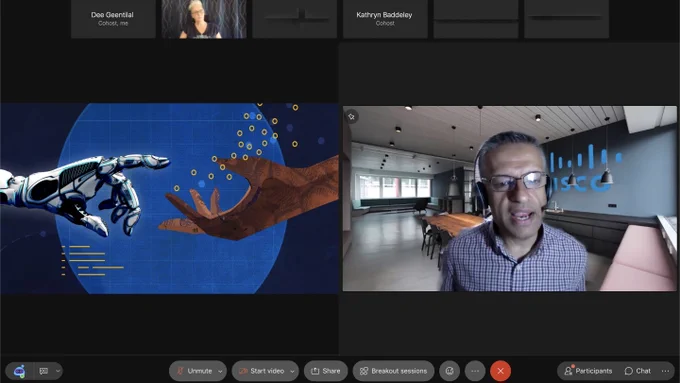680x383 pixels.
Task: Open the audio options arrow beside Unmute
Action: pos(220,371)
